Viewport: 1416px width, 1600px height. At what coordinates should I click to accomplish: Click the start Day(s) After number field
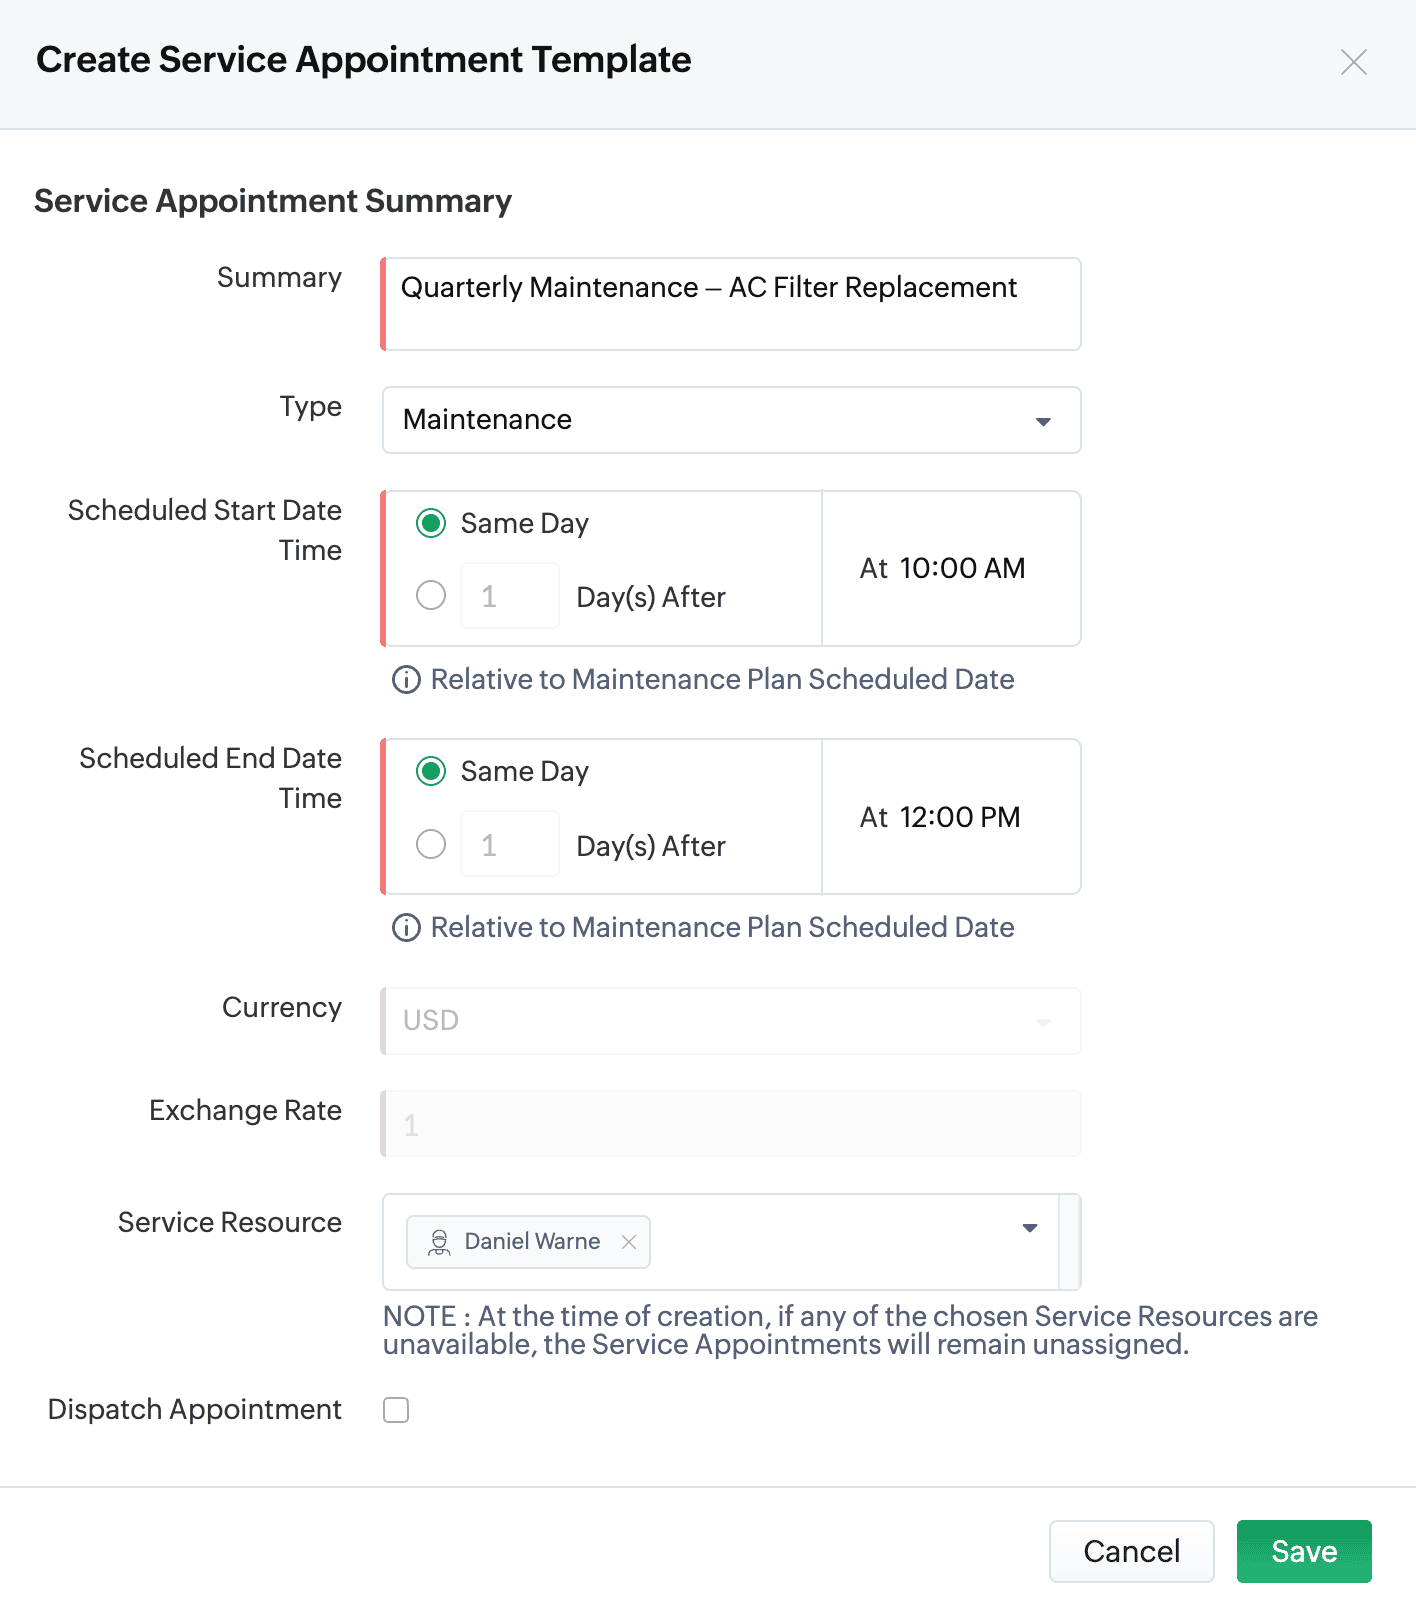click(x=509, y=596)
